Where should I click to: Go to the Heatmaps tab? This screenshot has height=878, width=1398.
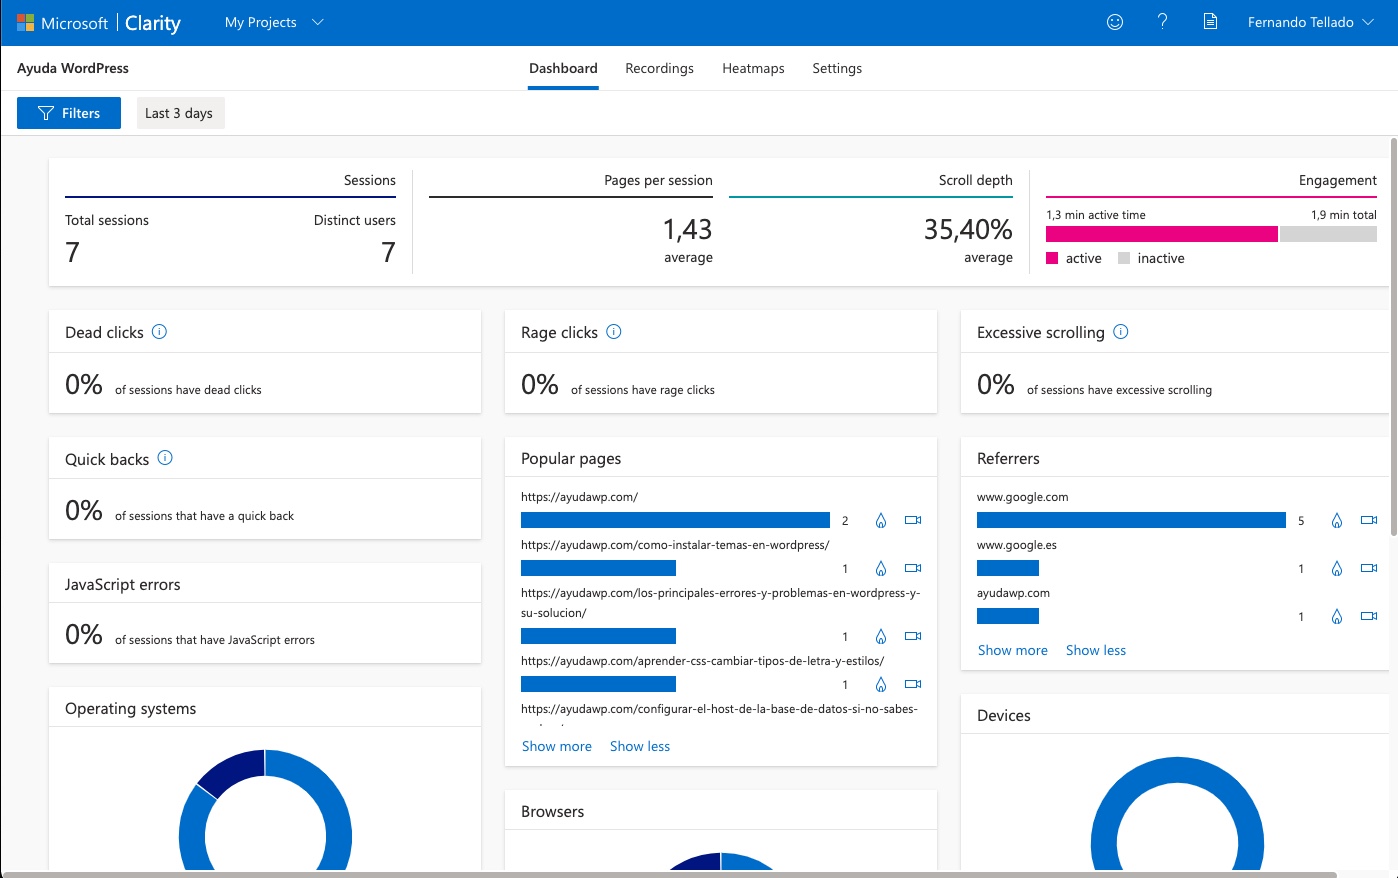click(753, 68)
